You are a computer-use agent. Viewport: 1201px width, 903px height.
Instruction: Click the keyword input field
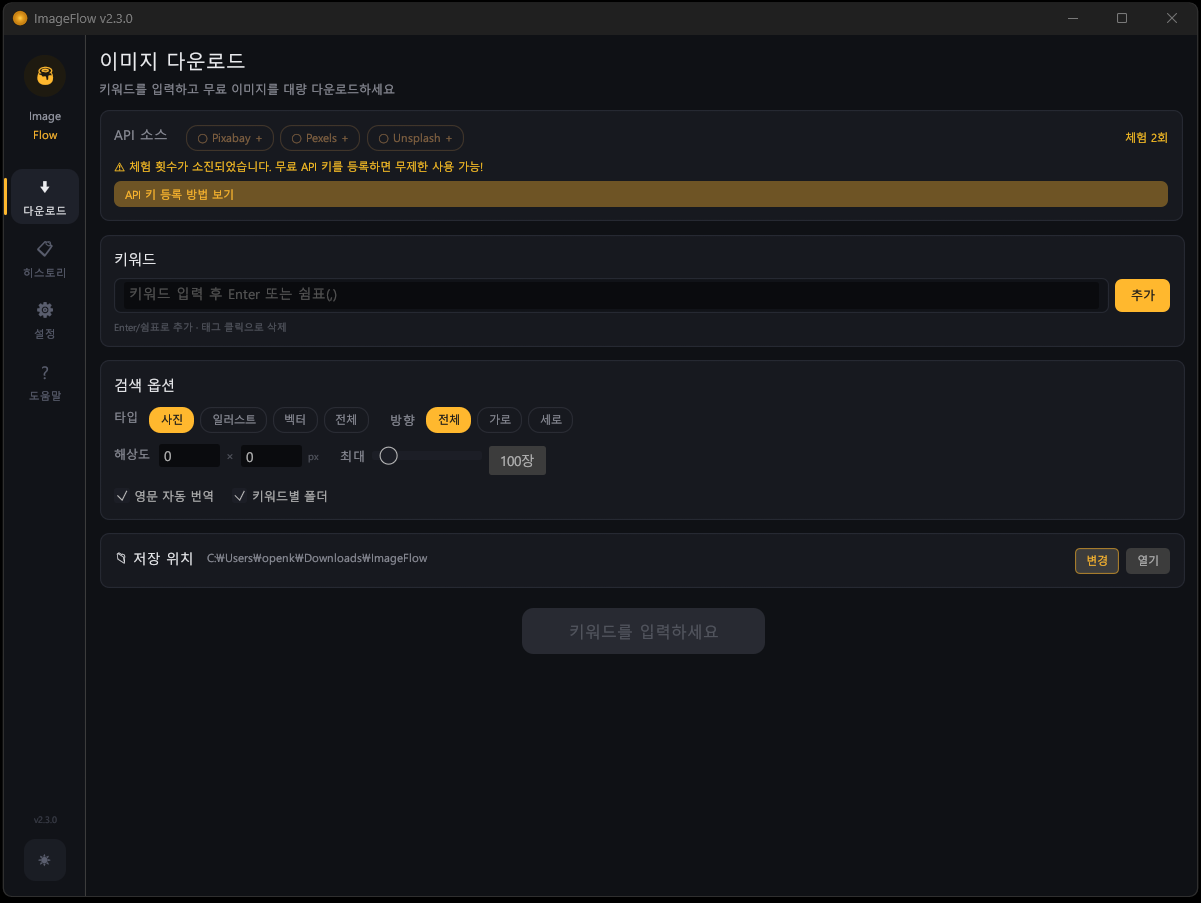point(610,295)
